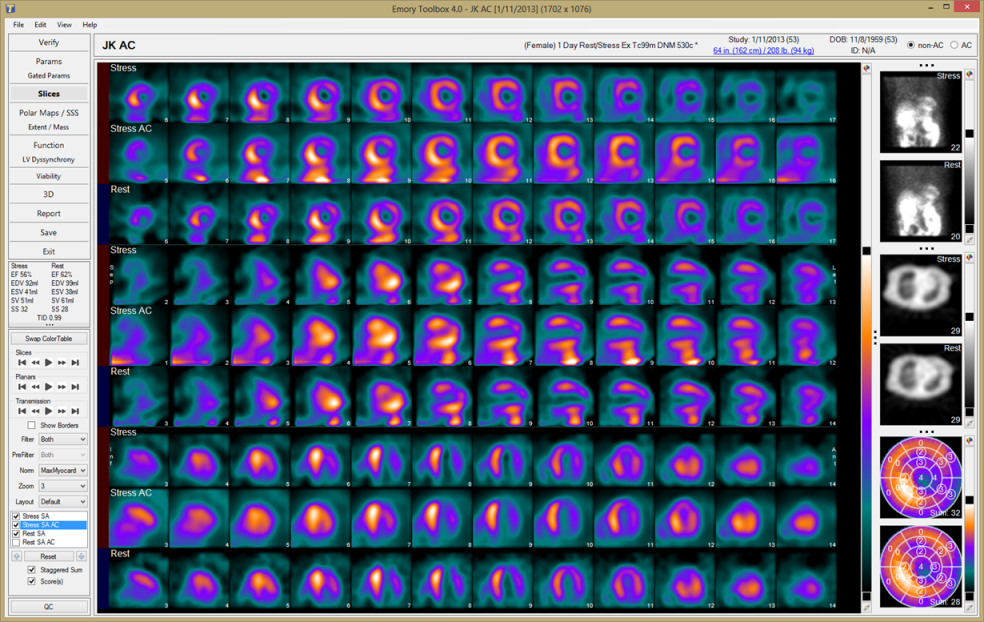The image size is (984, 622).
Task: Click upper marker on polar map color bar
Action: point(969,501)
